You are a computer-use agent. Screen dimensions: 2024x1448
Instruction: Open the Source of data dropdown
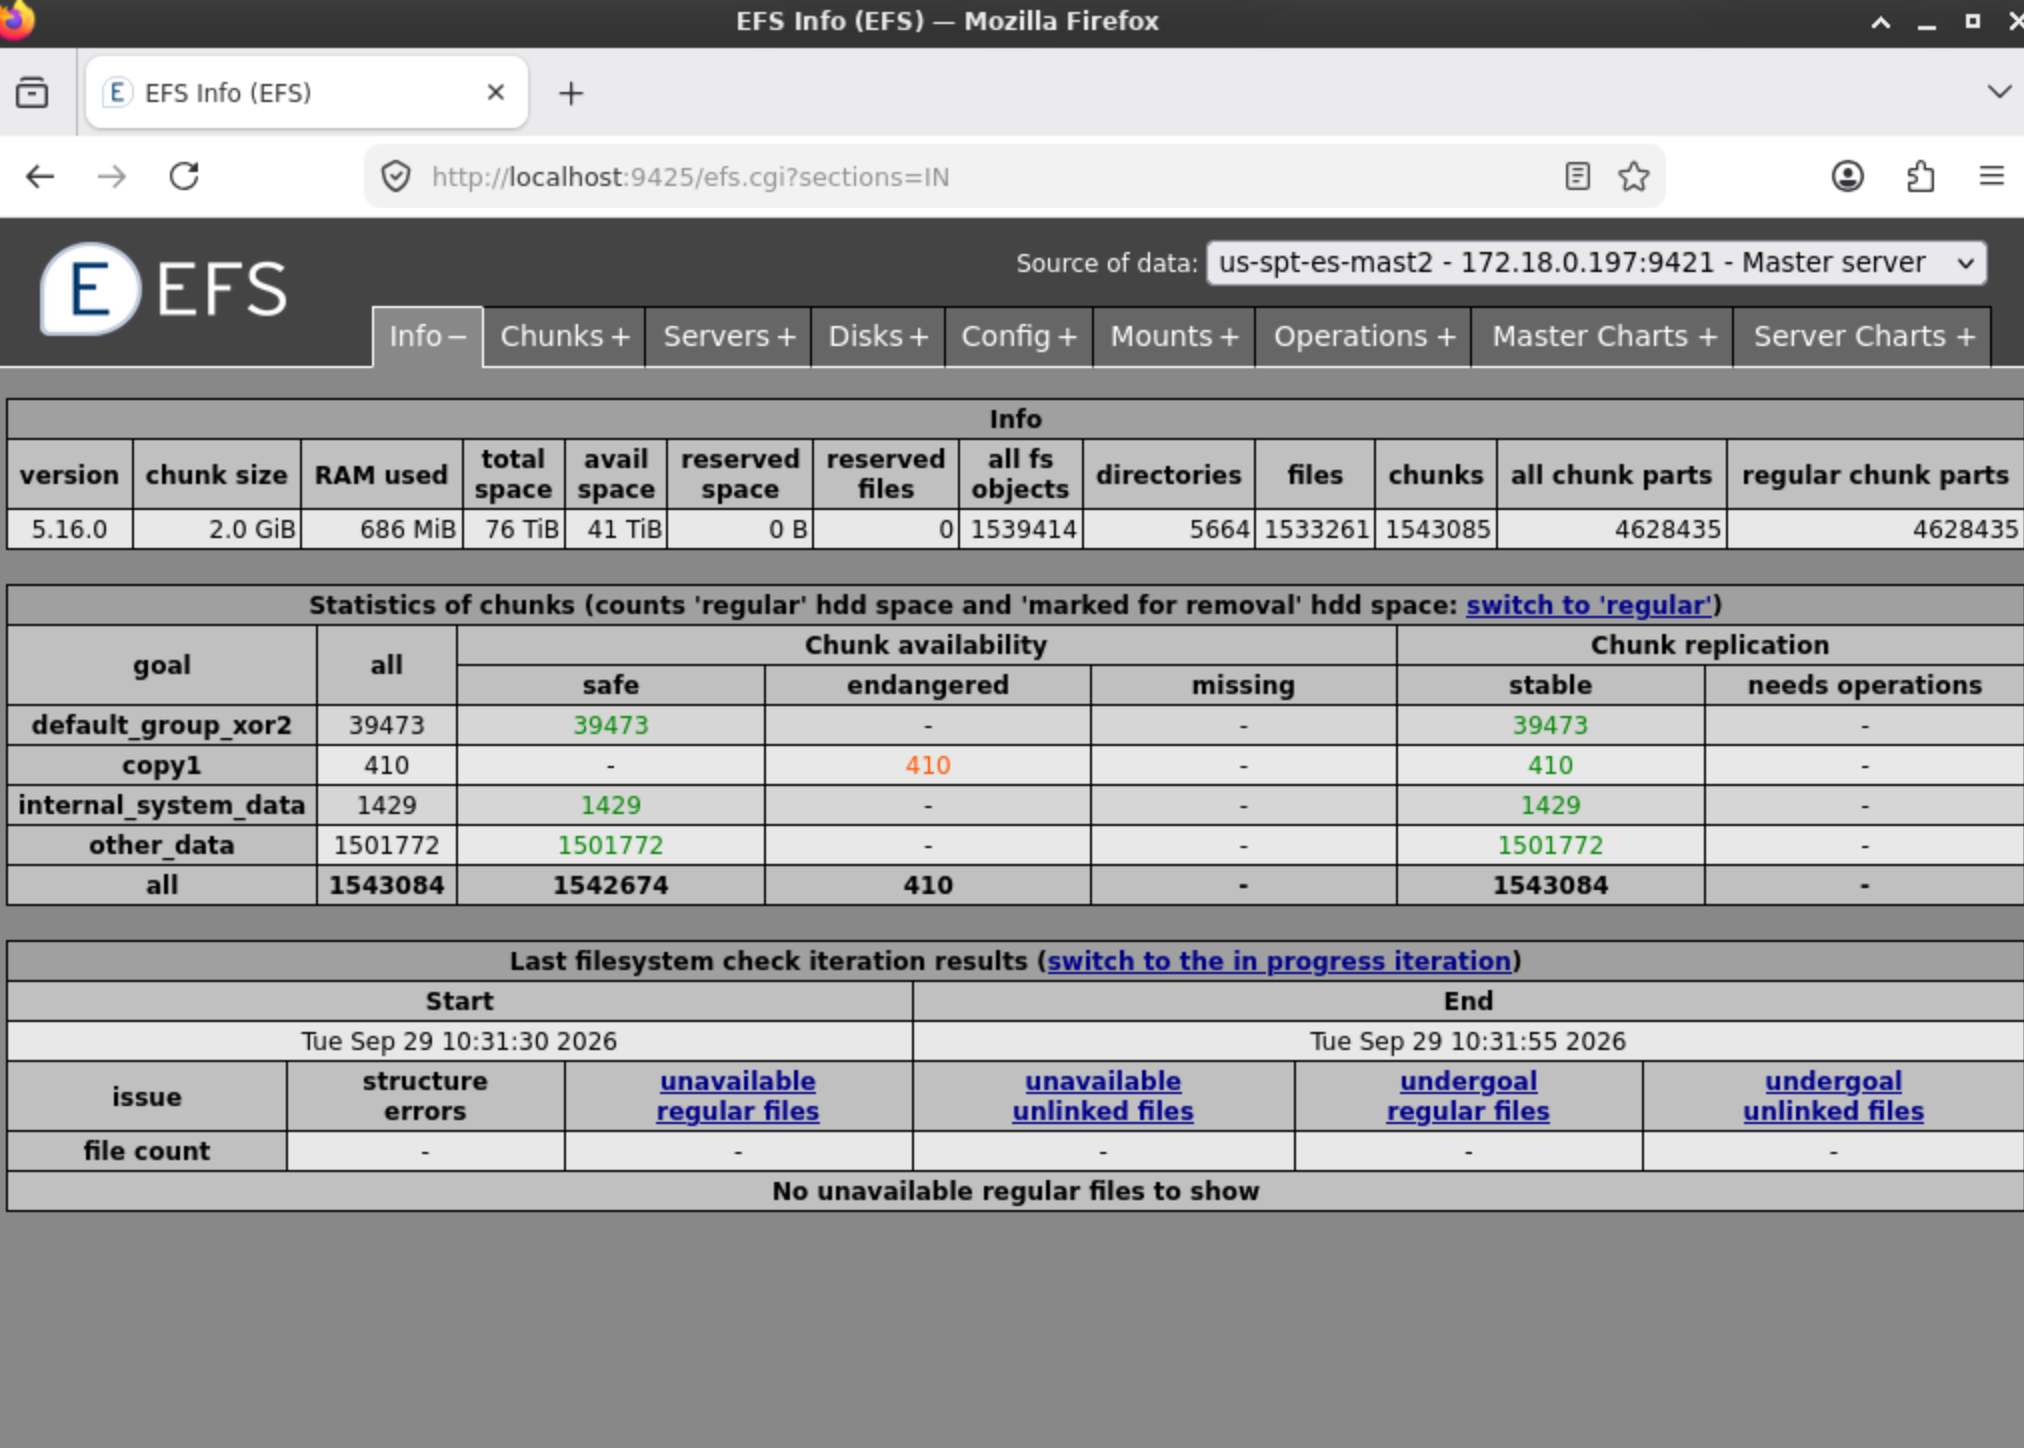[1596, 263]
